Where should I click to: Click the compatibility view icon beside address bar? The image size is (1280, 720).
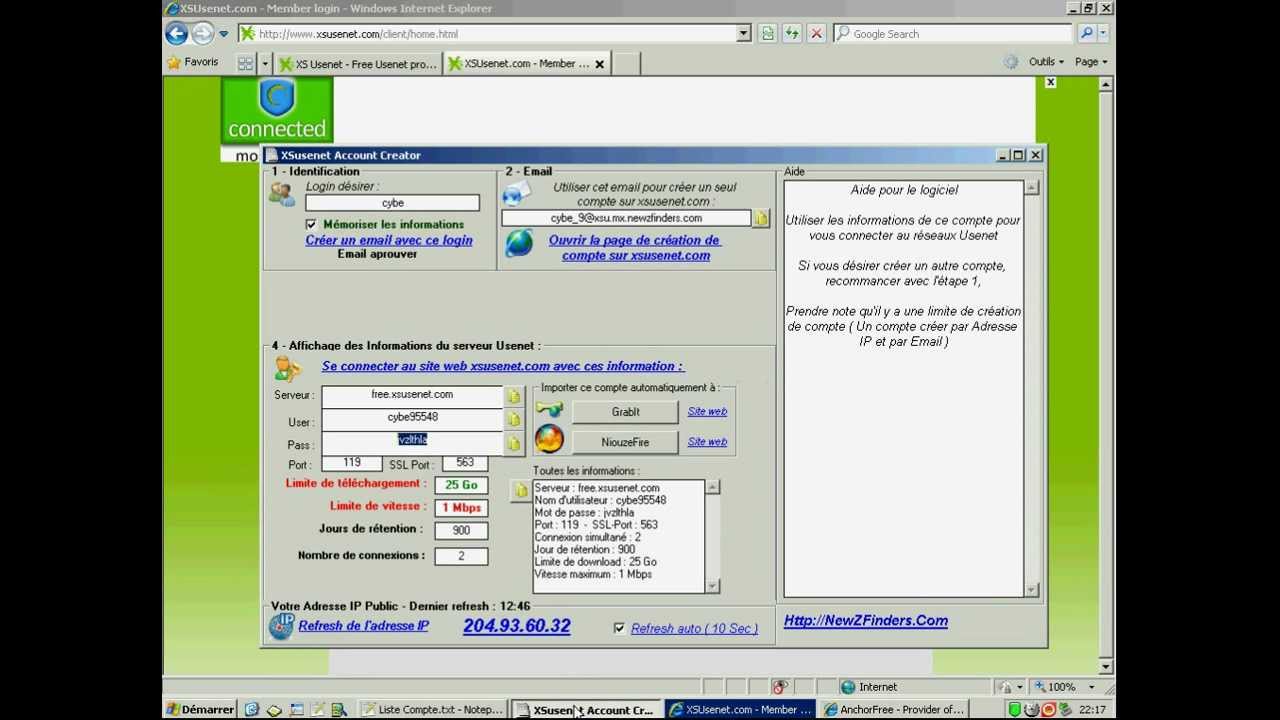767,33
